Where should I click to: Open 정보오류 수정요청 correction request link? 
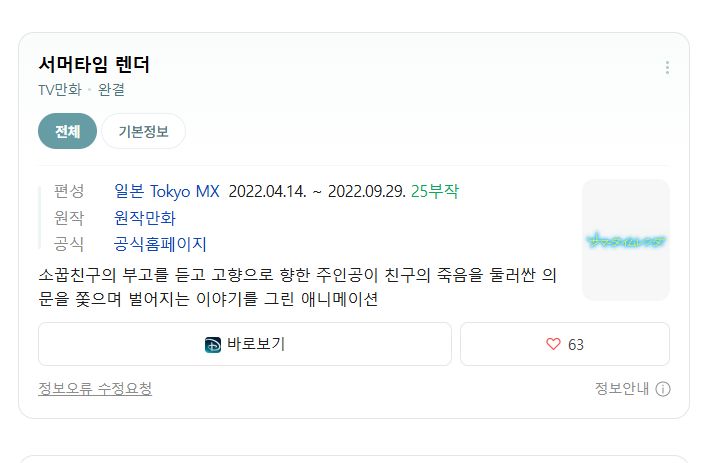95,388
